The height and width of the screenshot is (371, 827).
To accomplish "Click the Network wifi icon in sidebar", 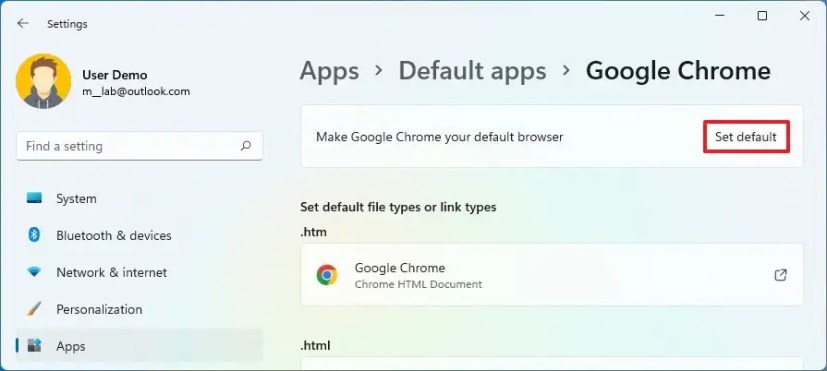I will pos(34,272).
